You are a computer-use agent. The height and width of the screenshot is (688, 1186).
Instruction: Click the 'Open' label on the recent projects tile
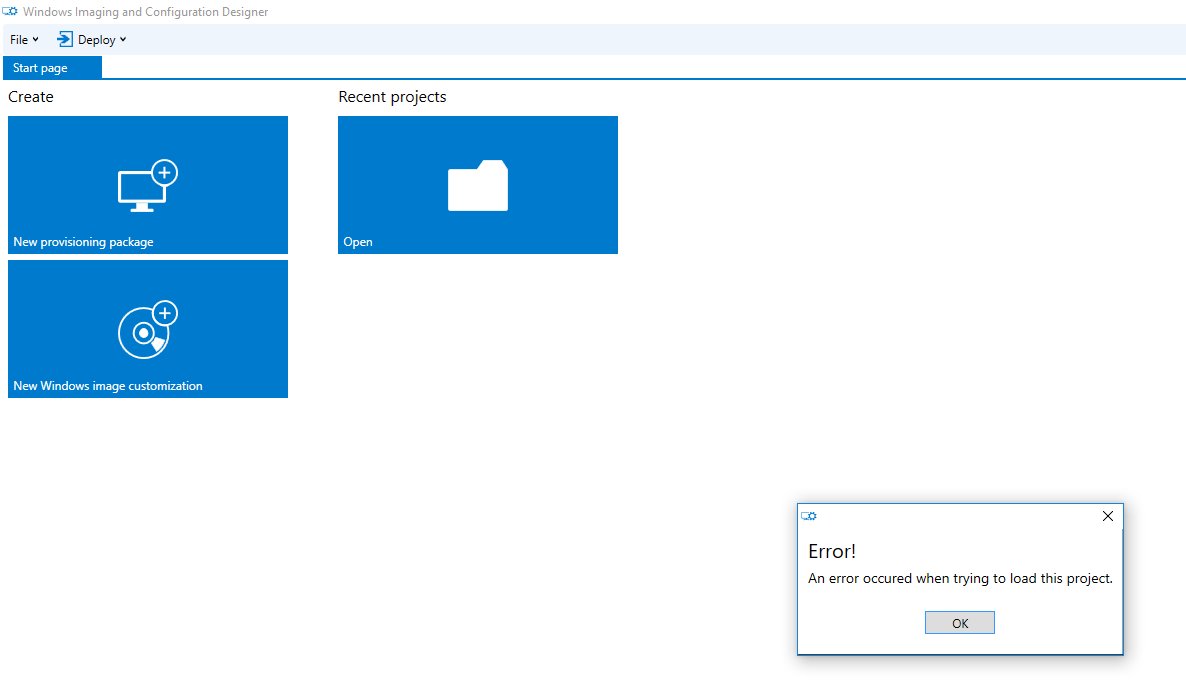pyautogui.click(x=358, y=242)
